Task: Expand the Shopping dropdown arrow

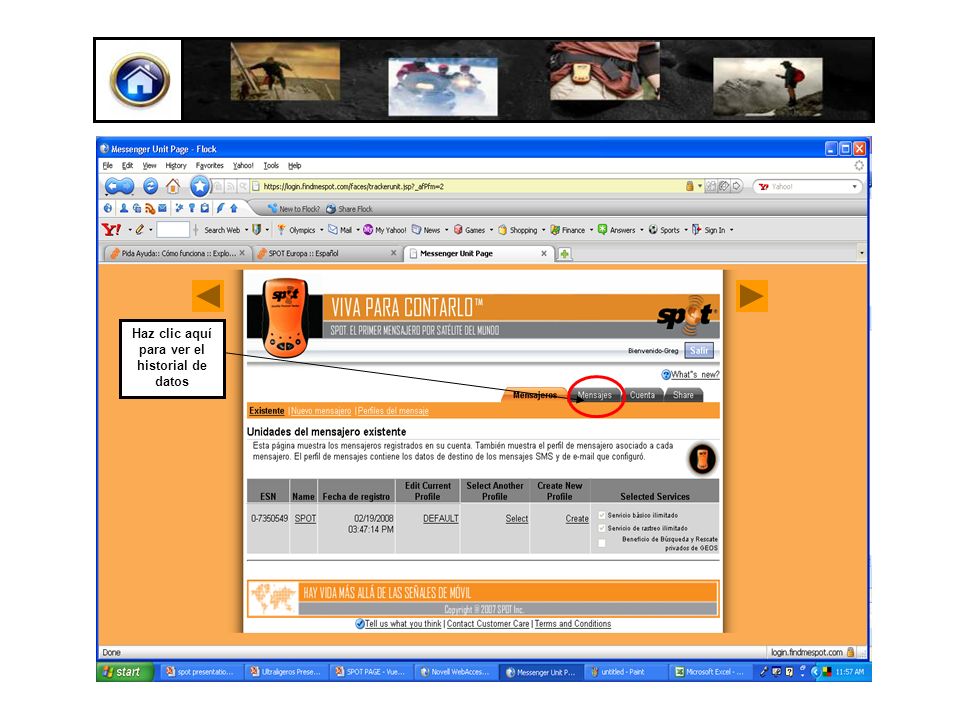Action: click(x=543, y=230)
